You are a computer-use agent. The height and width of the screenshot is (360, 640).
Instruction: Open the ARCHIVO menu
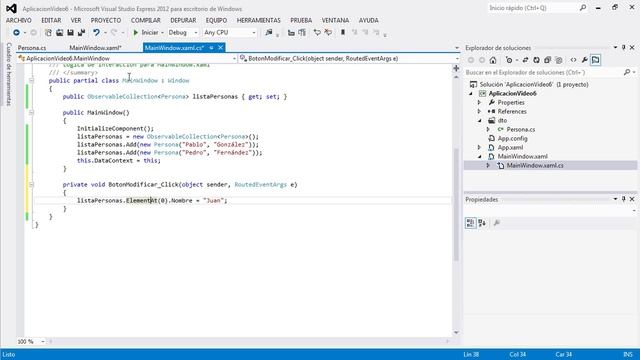pyautogui.click(x=19, y=20)
